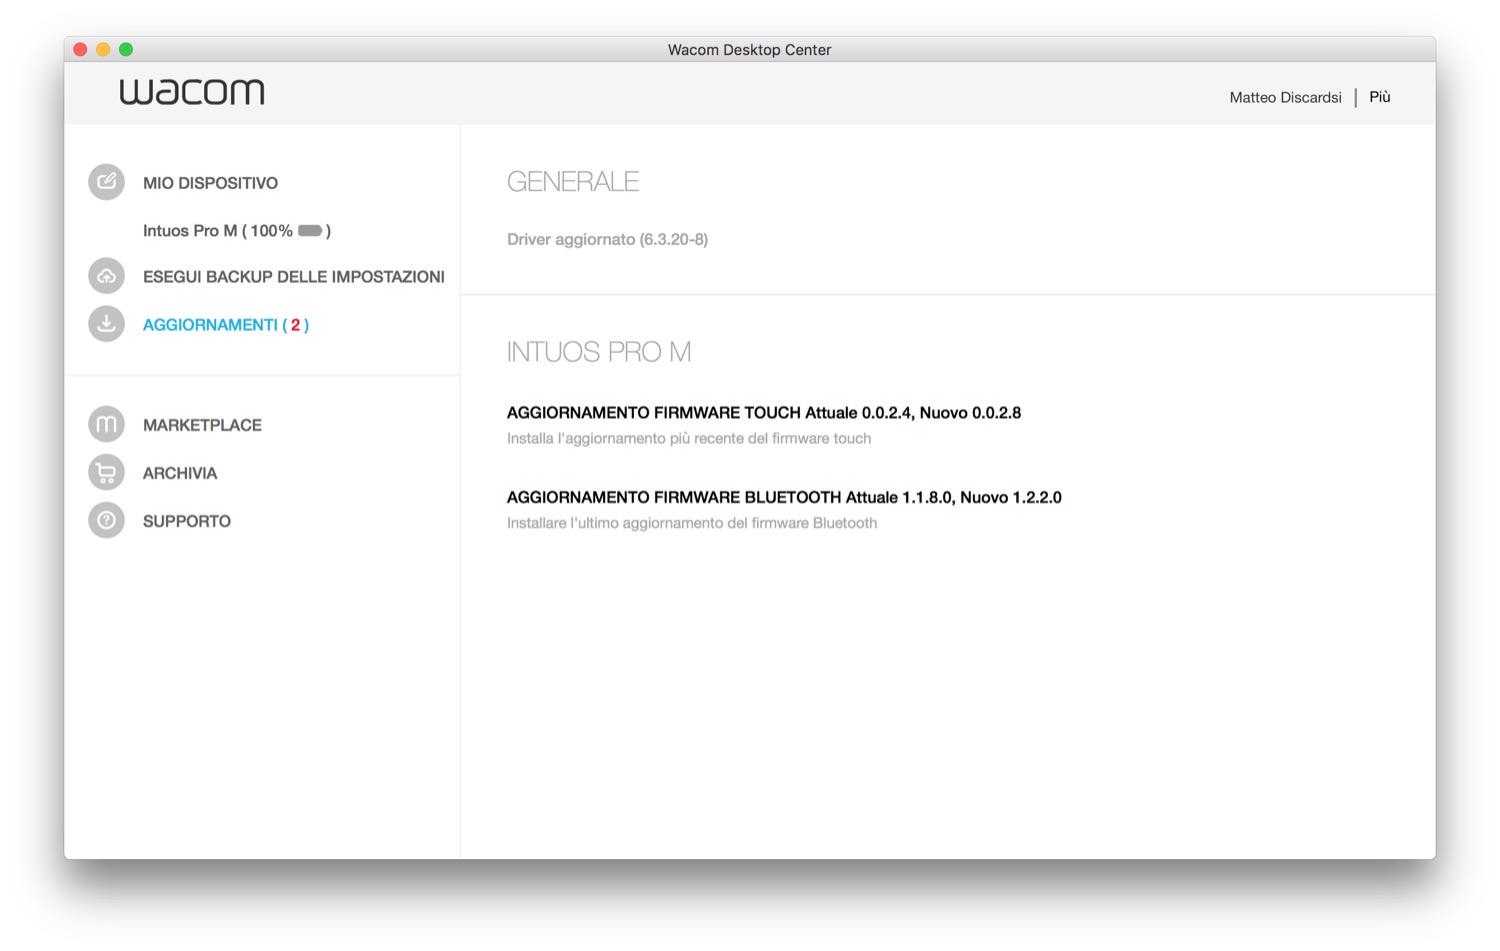Maximize the window with the green button
This screenshot has width=1500, height=951.
126,49
